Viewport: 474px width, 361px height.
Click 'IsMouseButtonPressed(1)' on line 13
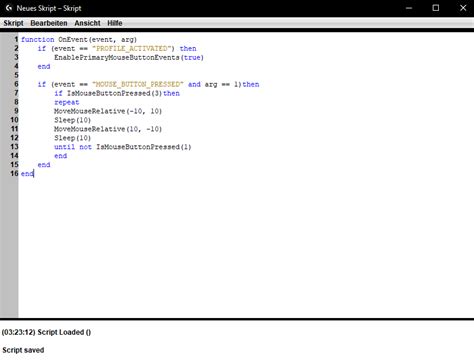coord(144,147)
